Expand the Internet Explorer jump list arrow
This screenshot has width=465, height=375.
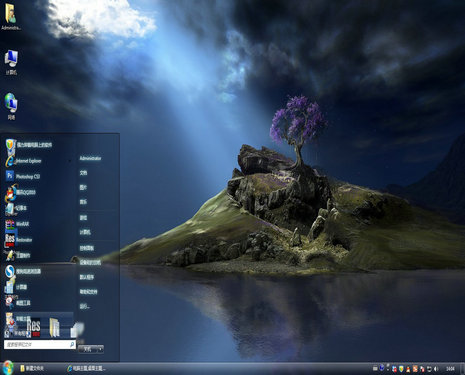click(x=70, y=161)
